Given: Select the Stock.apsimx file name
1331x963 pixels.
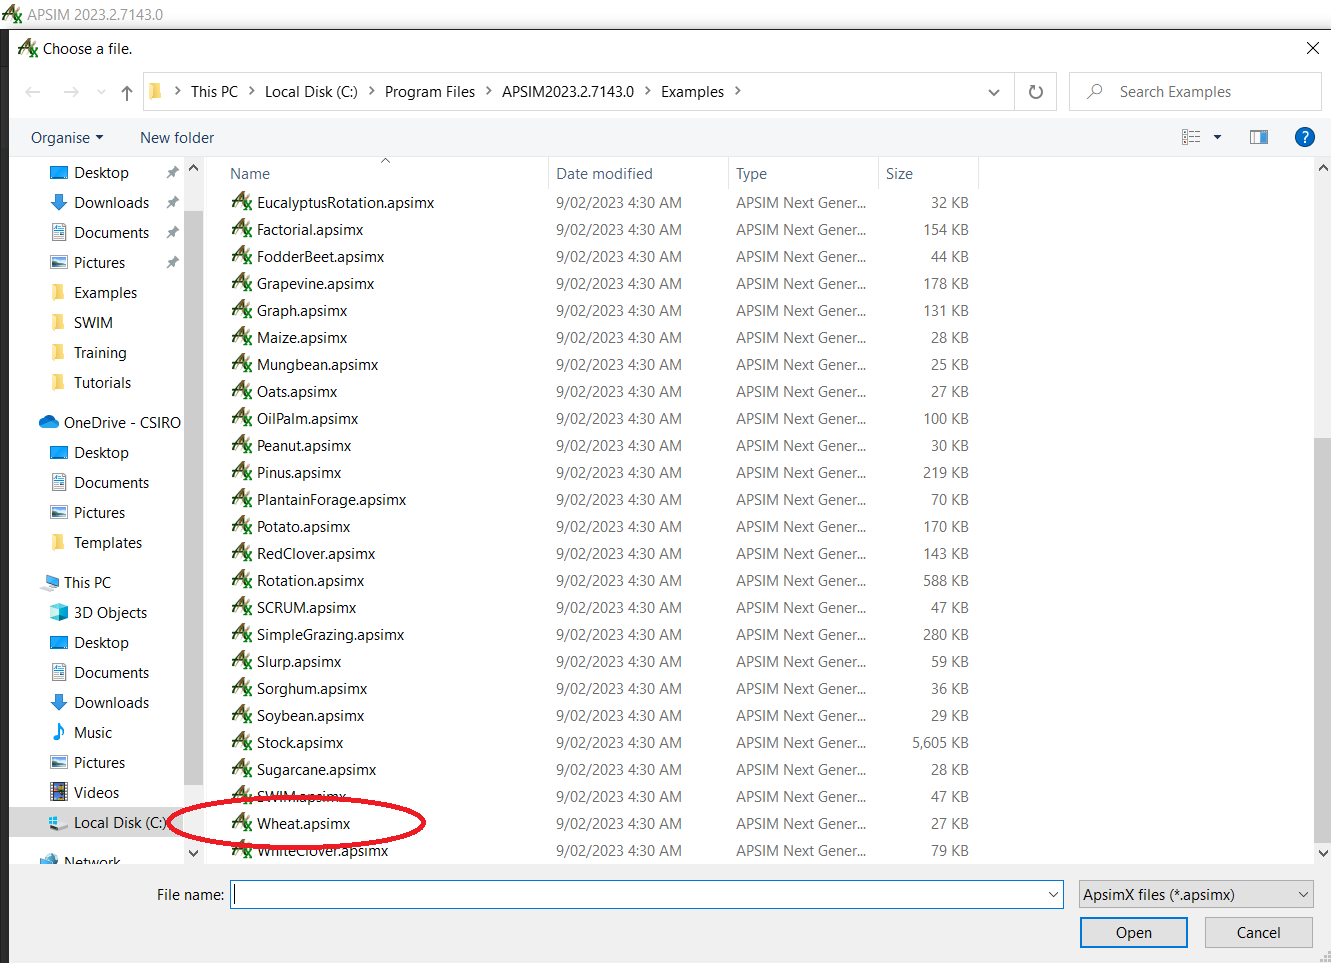Looking at the screenshot, I should [x=300, y=743].
